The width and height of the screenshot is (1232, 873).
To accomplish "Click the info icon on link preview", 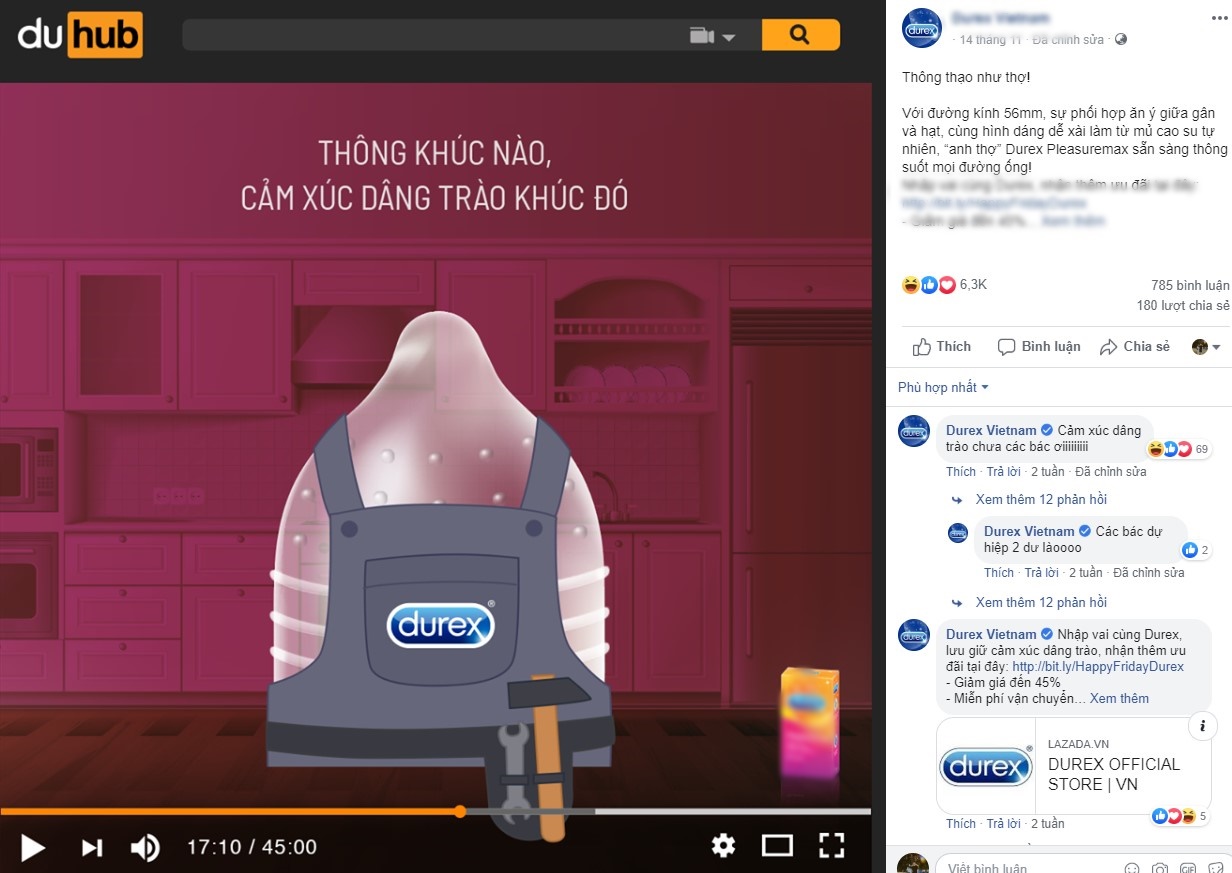I will [x=1201, y=726].
